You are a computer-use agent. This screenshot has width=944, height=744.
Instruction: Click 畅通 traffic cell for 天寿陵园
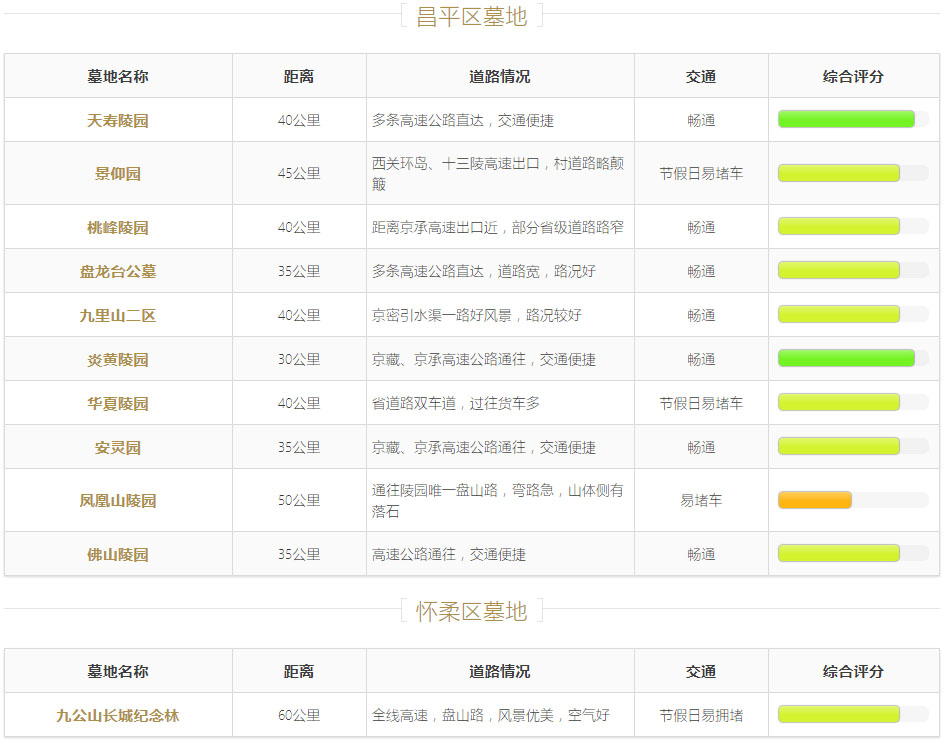pyautogui.click(x=701, y=120)
